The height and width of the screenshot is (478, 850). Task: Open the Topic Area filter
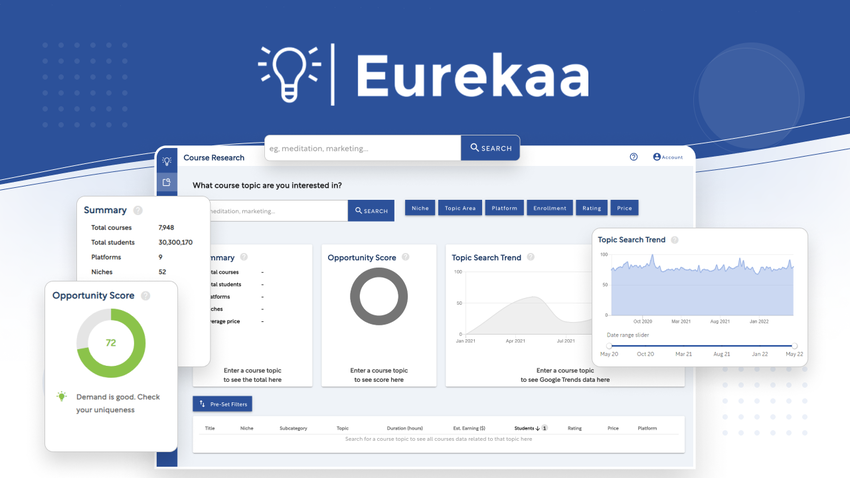[x=460, y=208]
